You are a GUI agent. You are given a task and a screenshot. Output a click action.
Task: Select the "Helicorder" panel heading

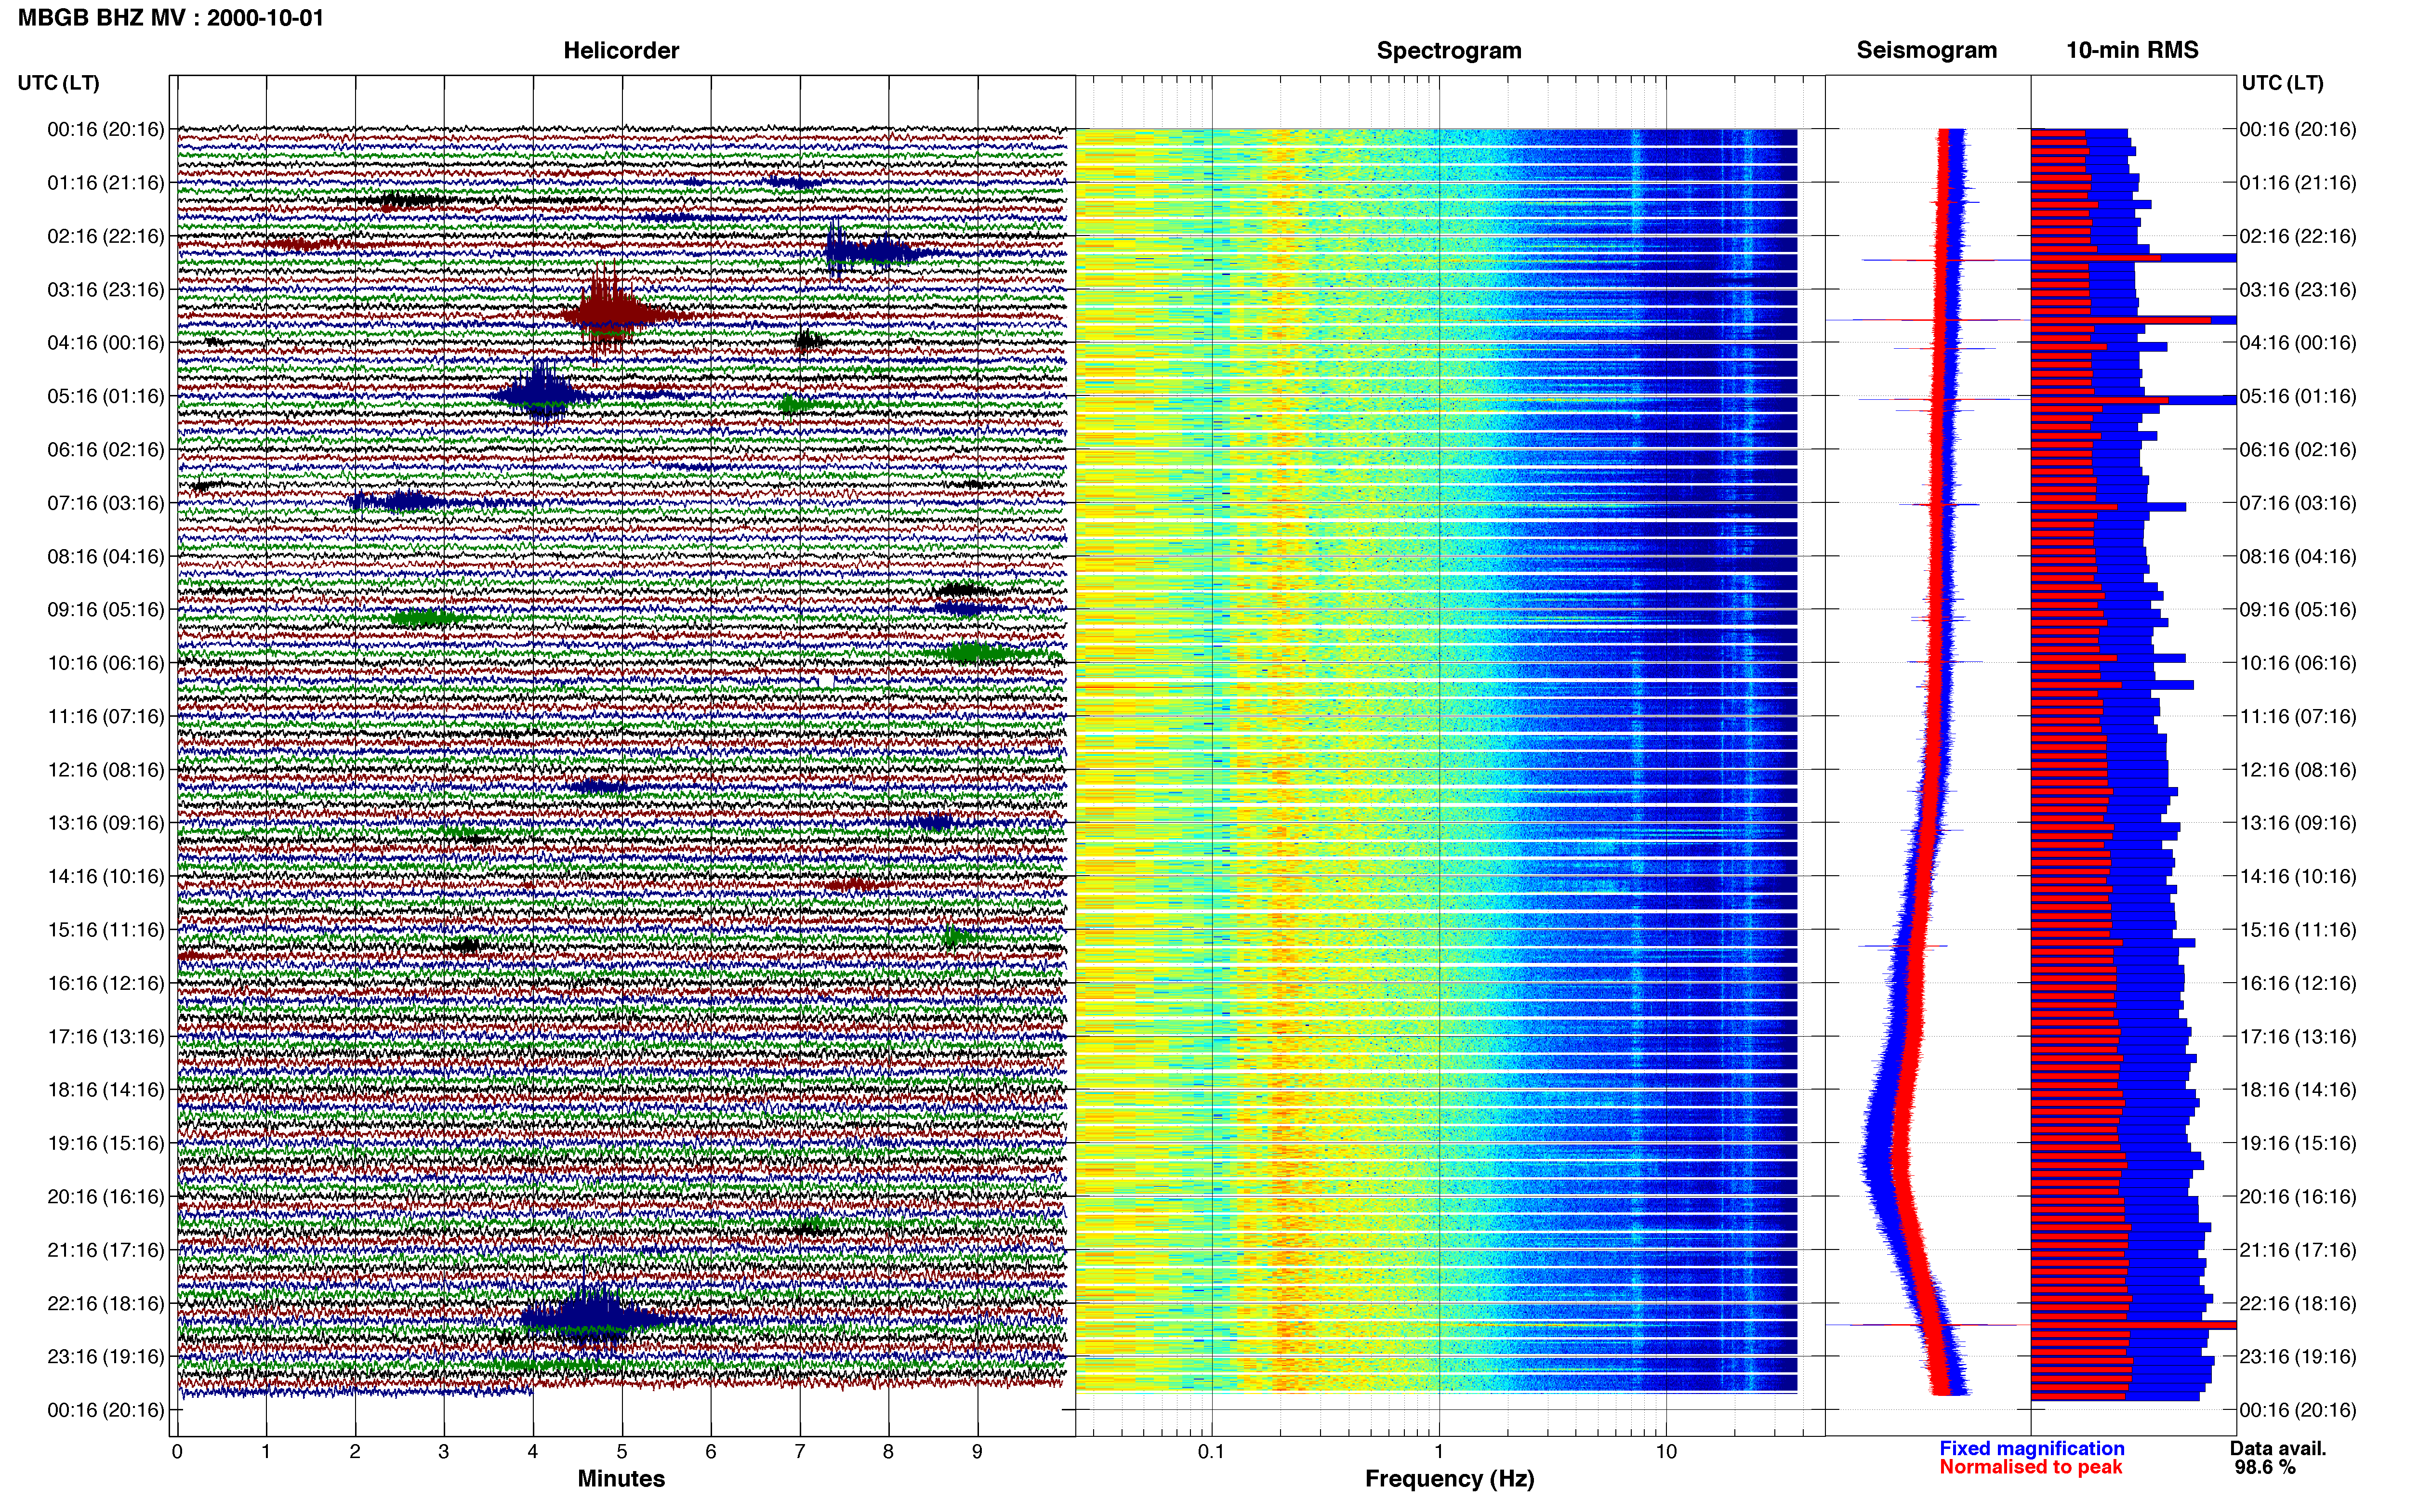(621, 50)
